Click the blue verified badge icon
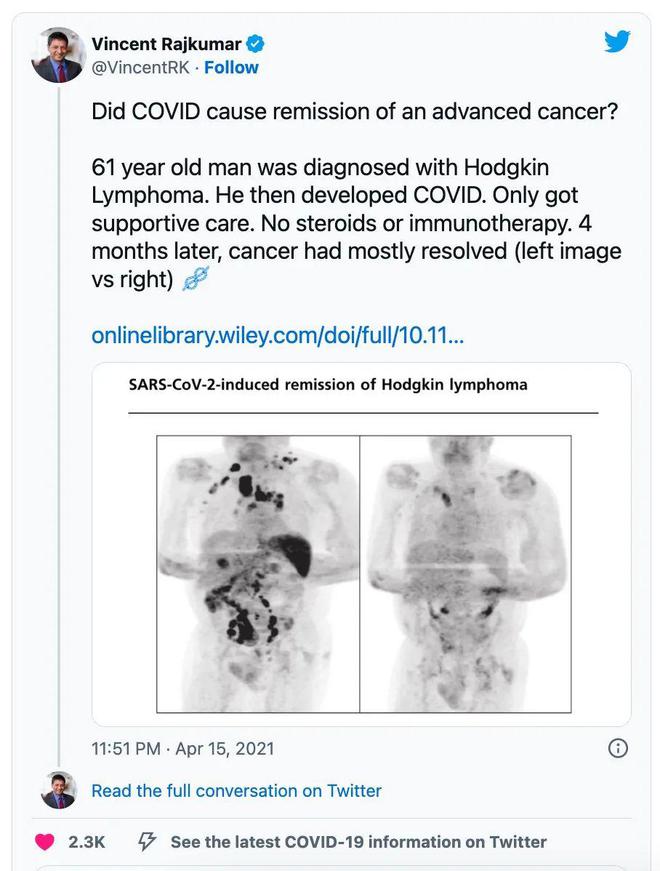The width and height of the screenshot is (660, 871). tap(255, 44)
